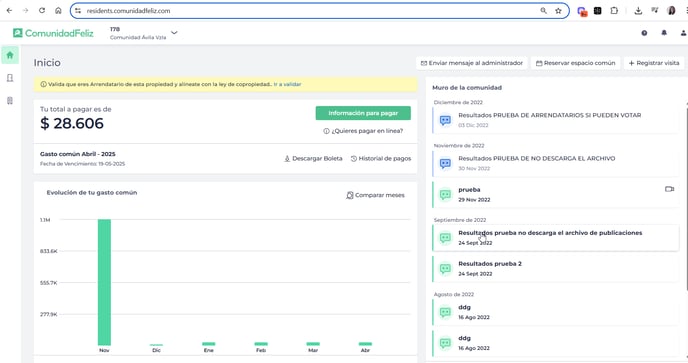
Task: Click Comparar meses on the chart
Action: coord(375,195)
